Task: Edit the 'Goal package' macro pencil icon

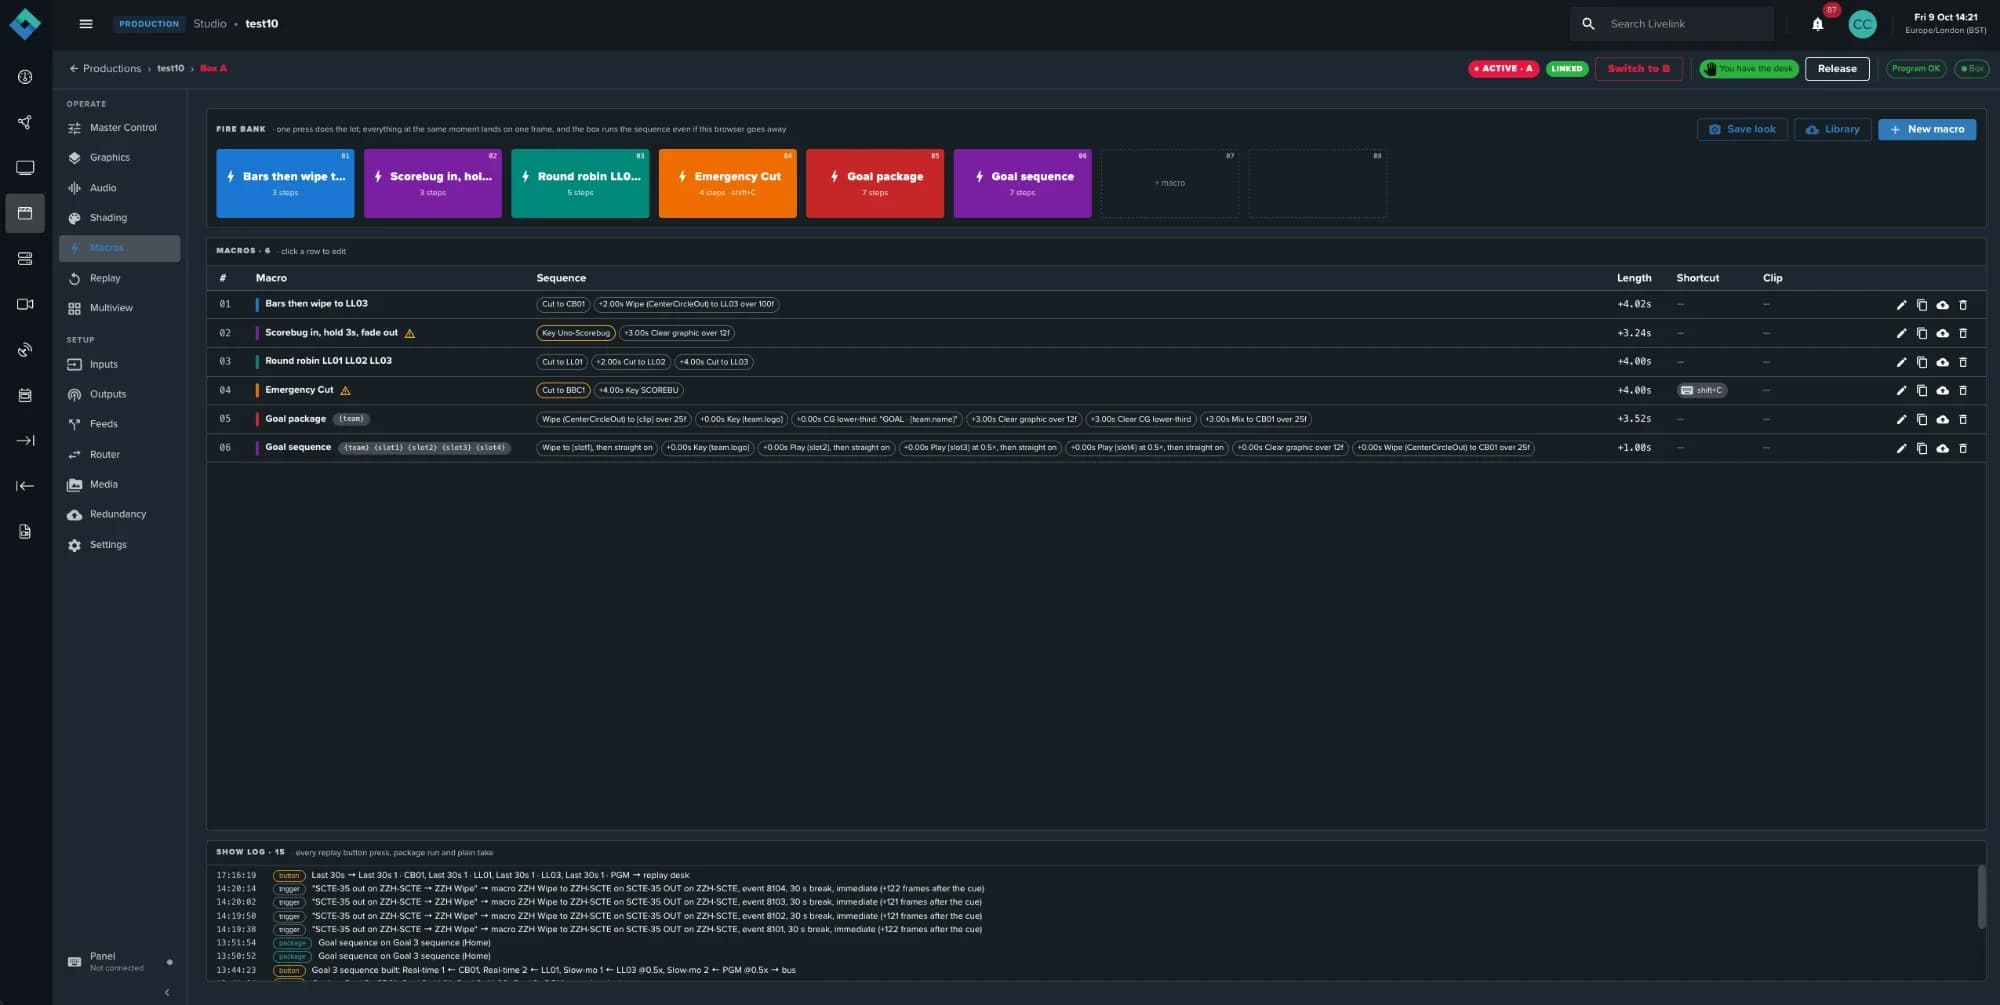Action: click(1901, 420)
